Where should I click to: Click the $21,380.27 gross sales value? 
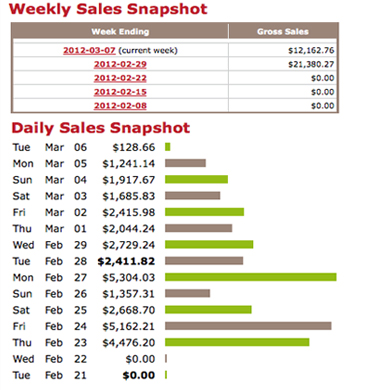click(x=311, y=64)
